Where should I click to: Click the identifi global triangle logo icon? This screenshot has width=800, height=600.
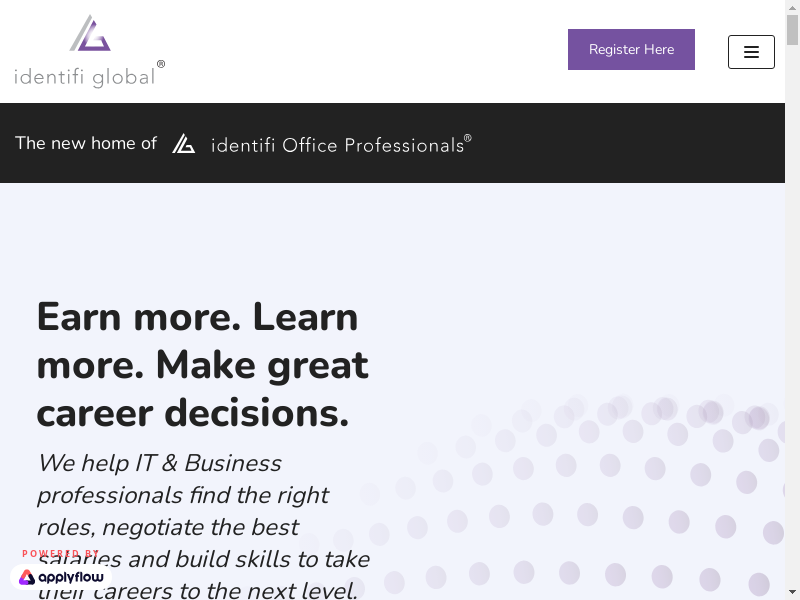90,34
